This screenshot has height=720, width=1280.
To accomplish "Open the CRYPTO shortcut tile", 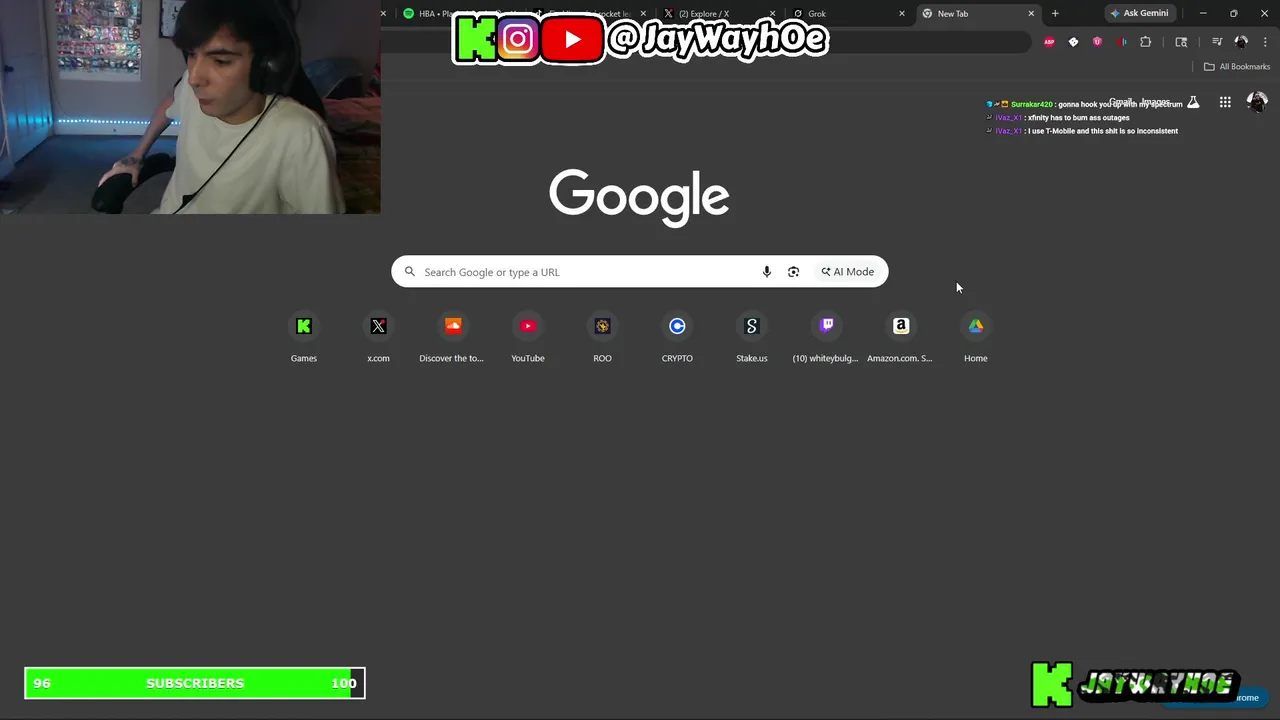I will (677, 339).
